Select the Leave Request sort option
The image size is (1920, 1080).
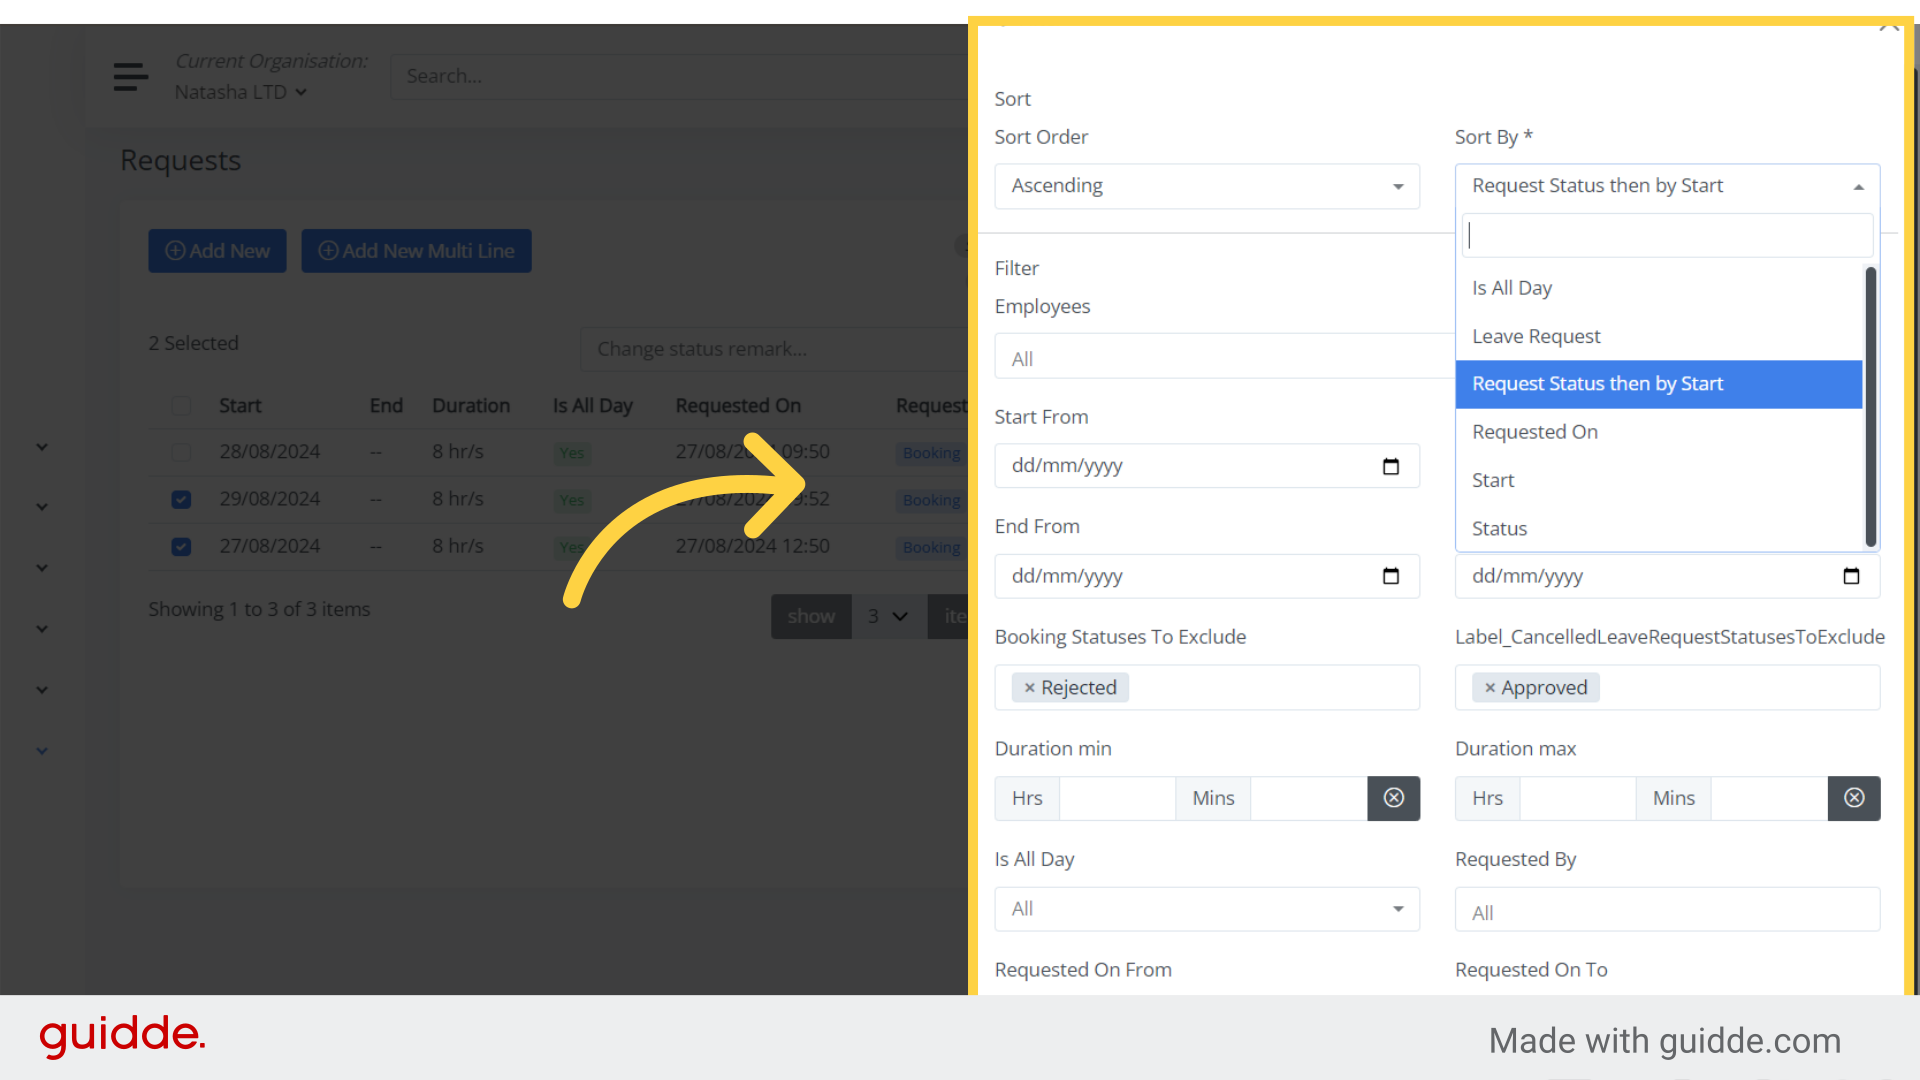click(1659, 336)
